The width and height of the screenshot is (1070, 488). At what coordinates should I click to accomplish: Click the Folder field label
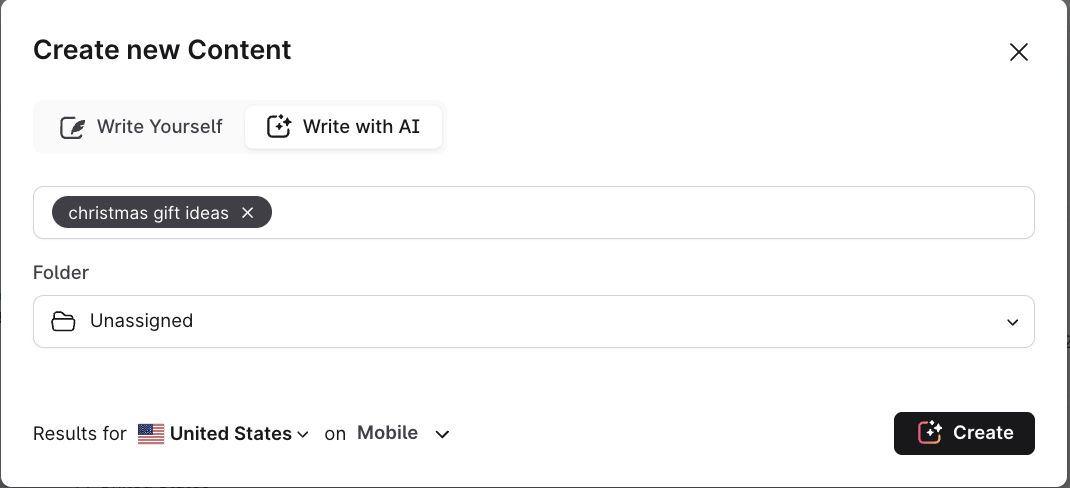pyautogui.click(x=61, y=272)
